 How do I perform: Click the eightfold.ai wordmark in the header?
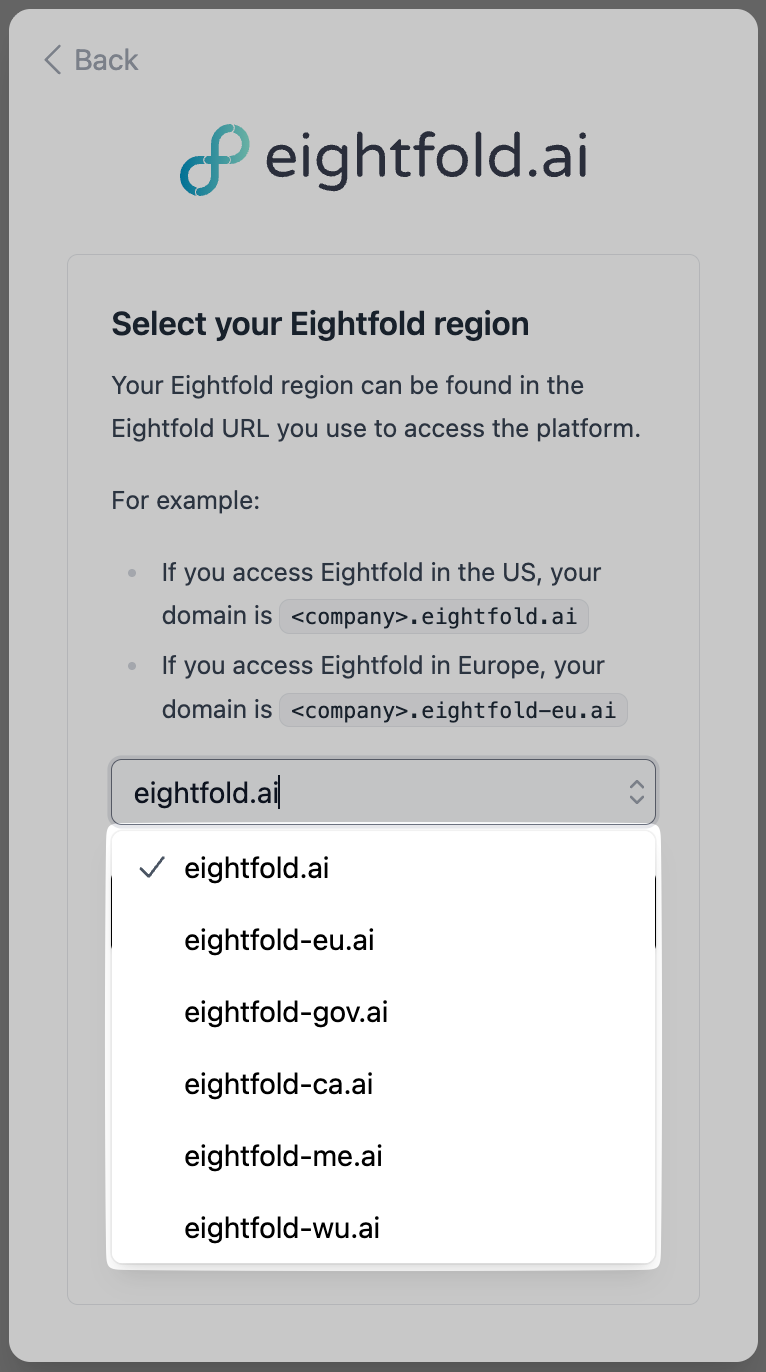(426, 160)
